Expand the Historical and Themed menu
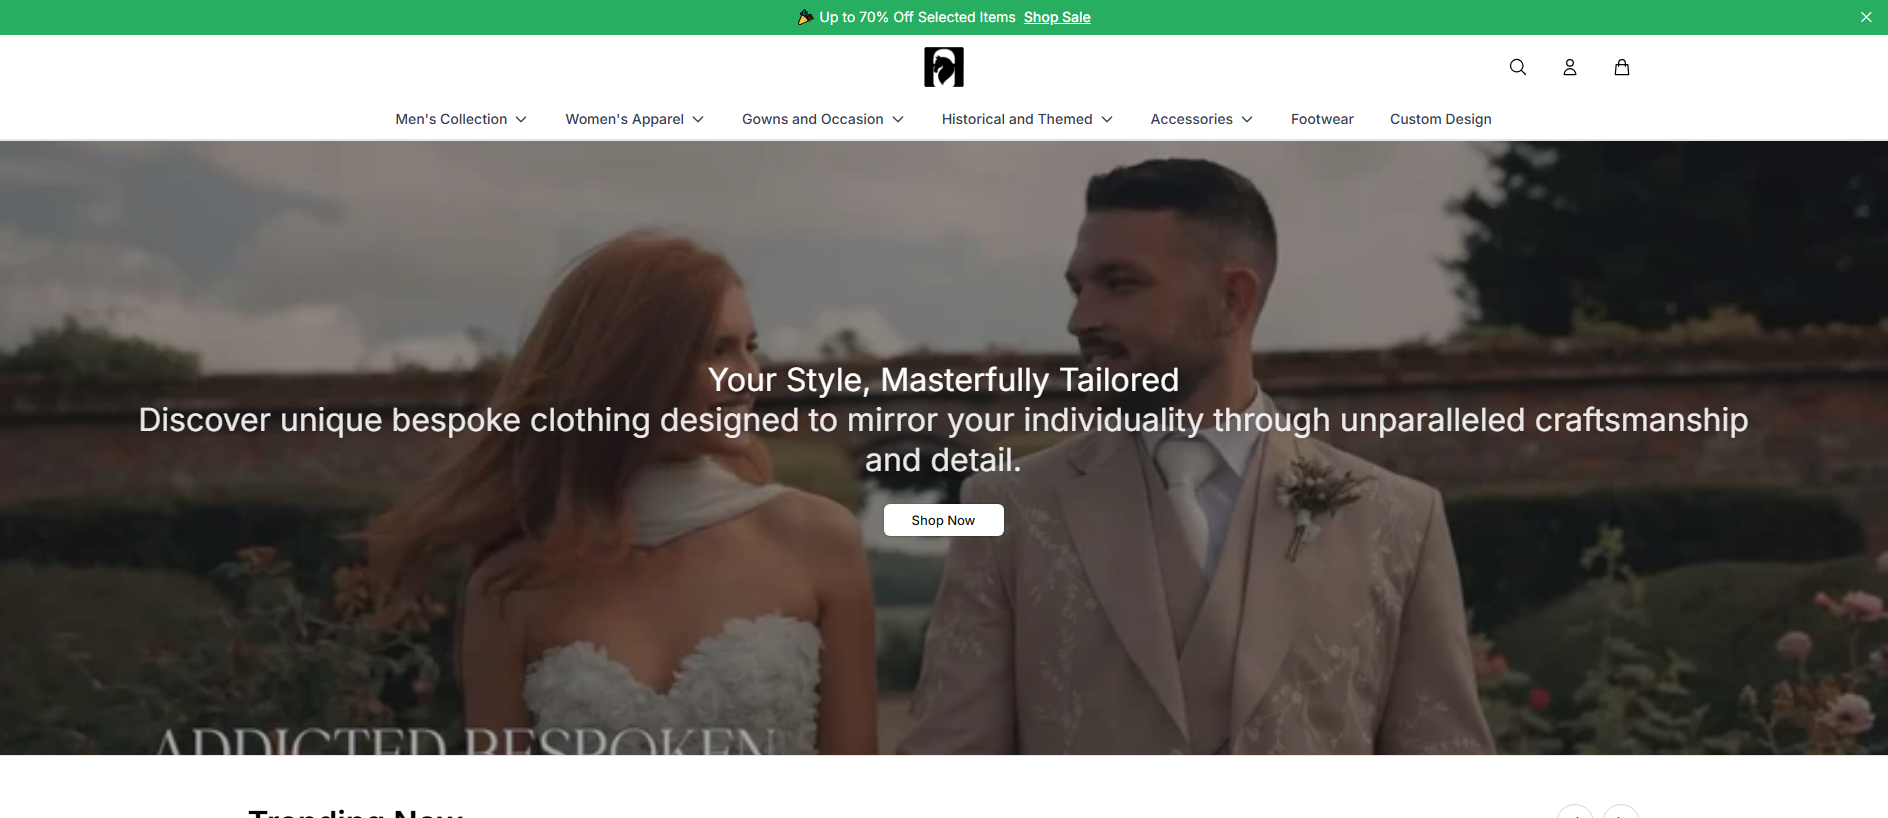 pyautogui.click(x=1027, y=119)
